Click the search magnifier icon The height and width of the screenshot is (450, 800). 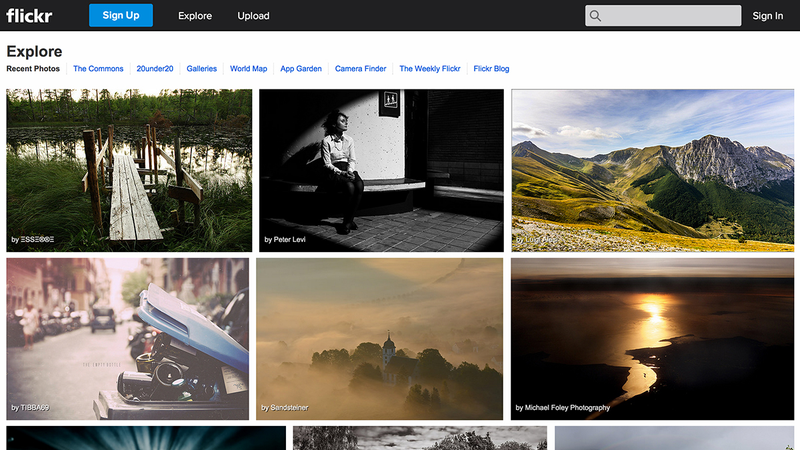point(595,16)
